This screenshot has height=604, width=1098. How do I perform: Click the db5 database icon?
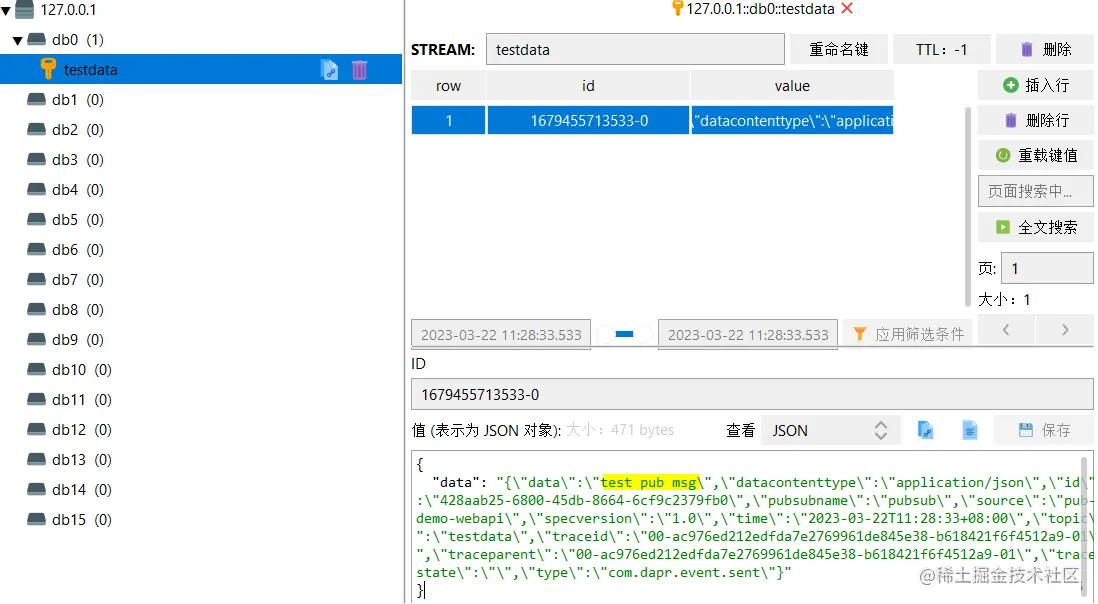coord(36,219)
